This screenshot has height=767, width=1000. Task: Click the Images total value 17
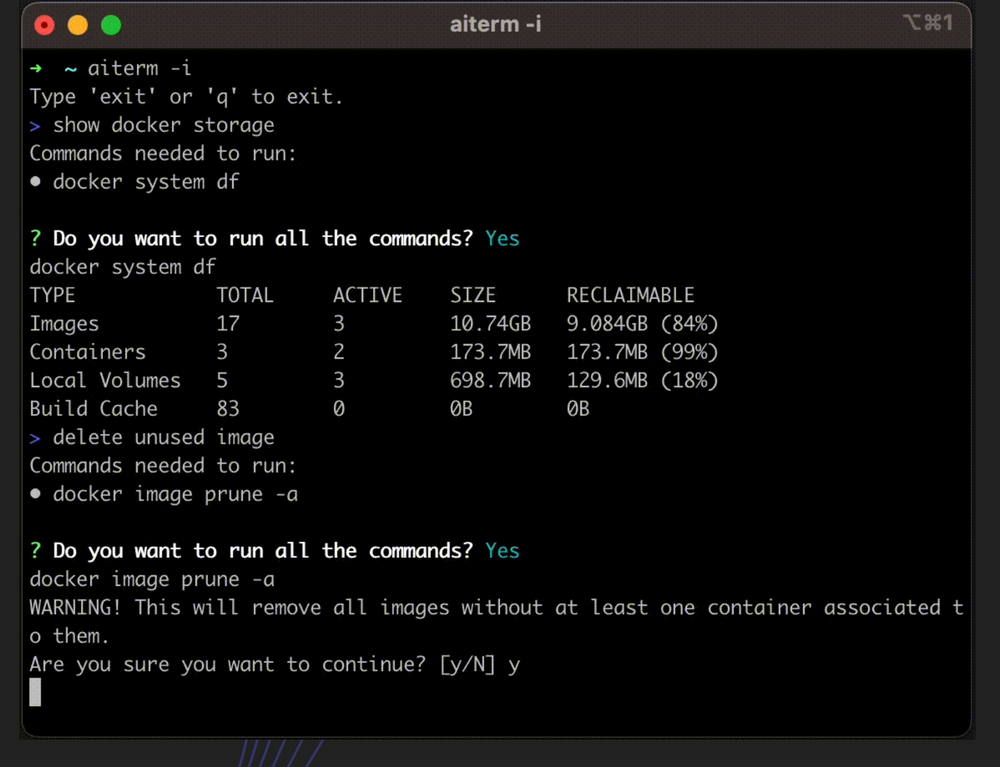(x=228, y=324)
